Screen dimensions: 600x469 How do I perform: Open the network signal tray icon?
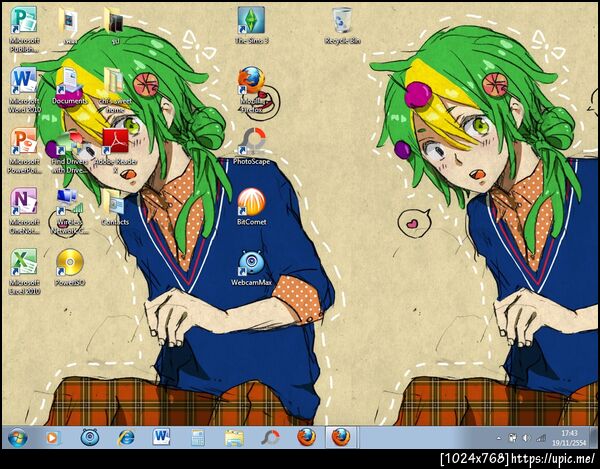coord(541,438)
